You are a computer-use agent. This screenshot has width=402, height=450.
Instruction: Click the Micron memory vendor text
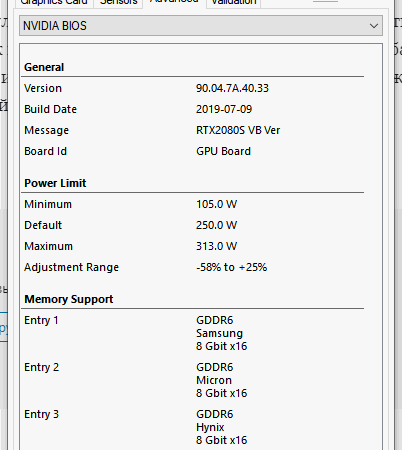(214, 380)
